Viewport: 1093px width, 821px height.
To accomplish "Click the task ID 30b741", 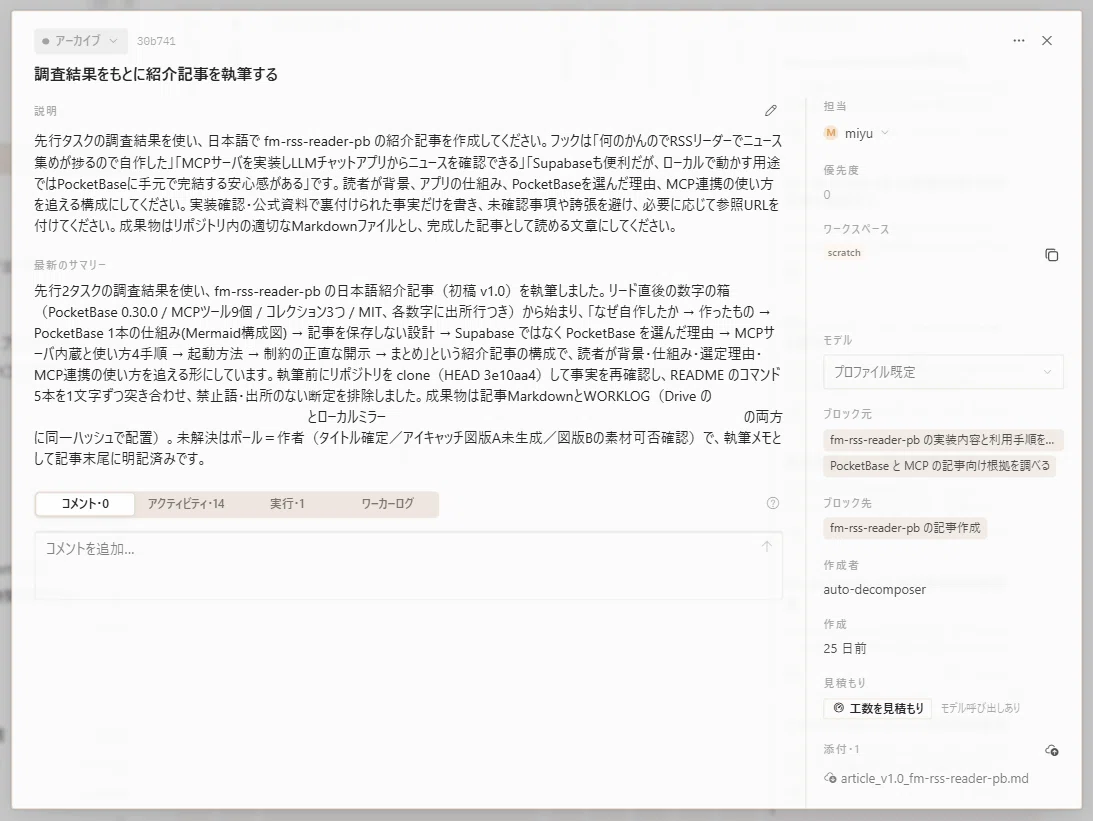I will point(156,41).
